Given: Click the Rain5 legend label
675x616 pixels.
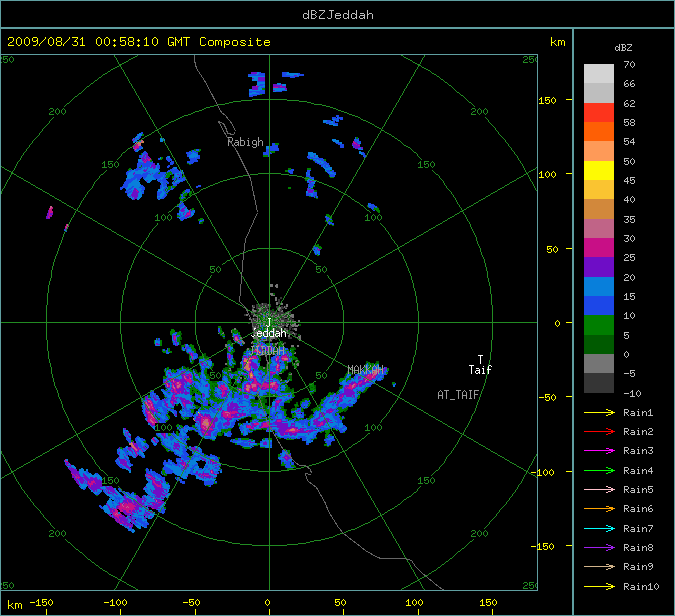Looking at the screenshot, I should point(638,489).
